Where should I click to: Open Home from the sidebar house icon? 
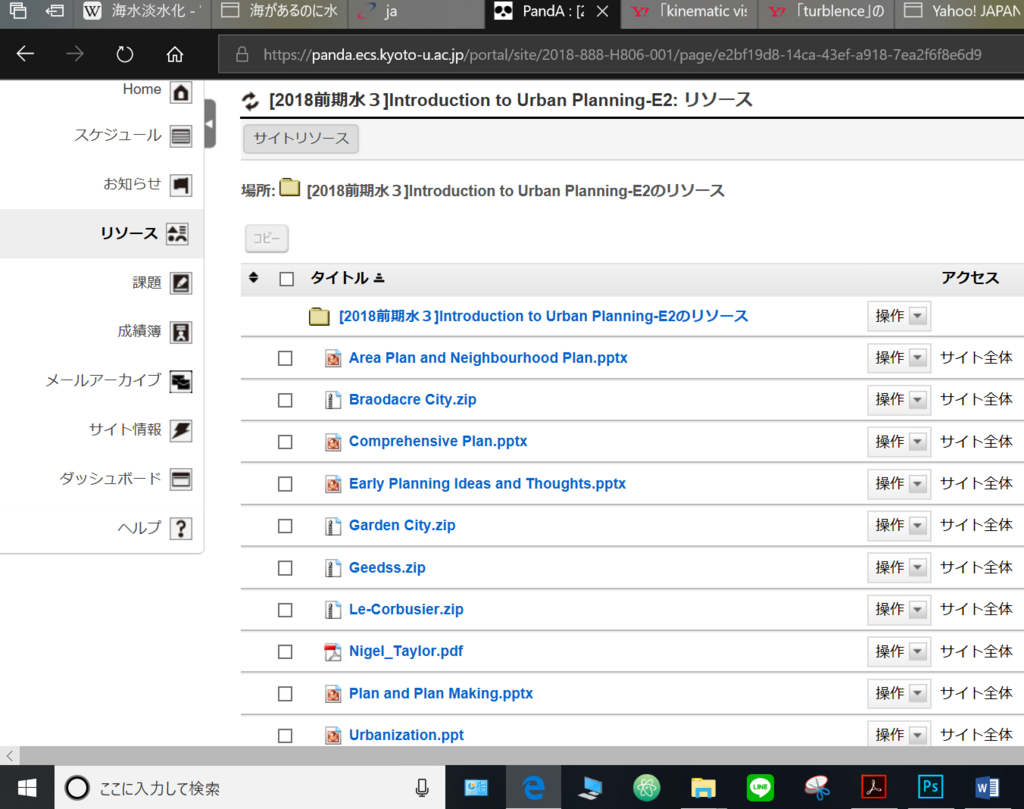(181, 93)
